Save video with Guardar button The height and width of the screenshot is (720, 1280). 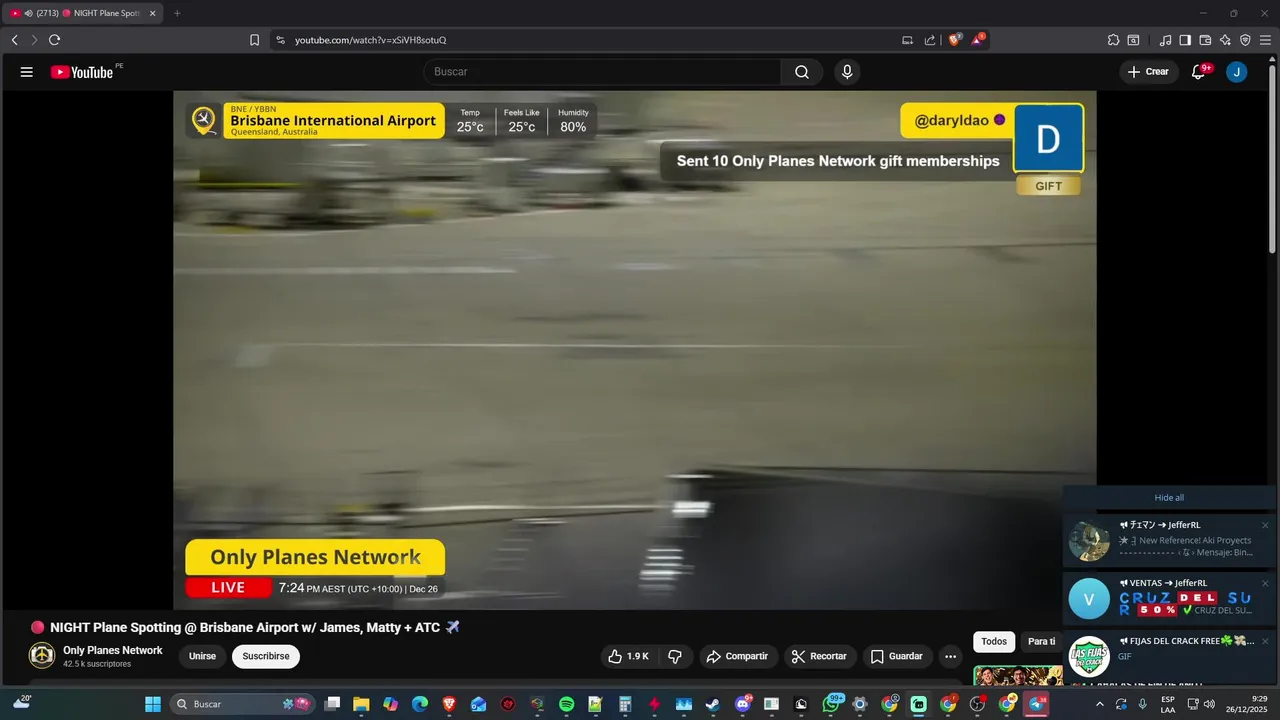point(896,656)
